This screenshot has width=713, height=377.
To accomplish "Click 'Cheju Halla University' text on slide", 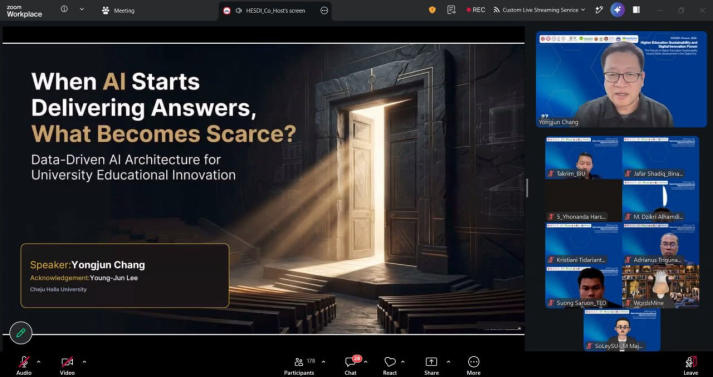I will [x=58, y=289].
